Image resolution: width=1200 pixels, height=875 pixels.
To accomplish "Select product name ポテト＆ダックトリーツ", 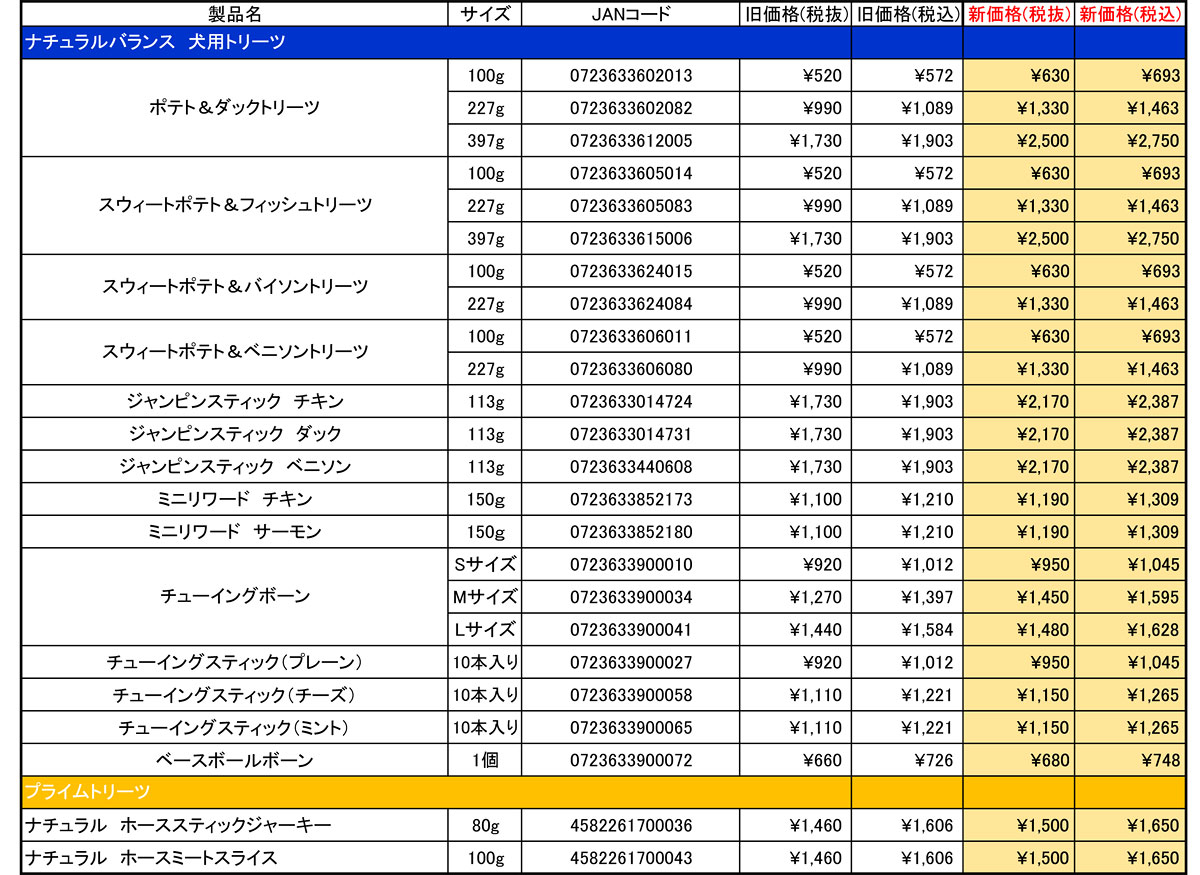I will [234, 107].
